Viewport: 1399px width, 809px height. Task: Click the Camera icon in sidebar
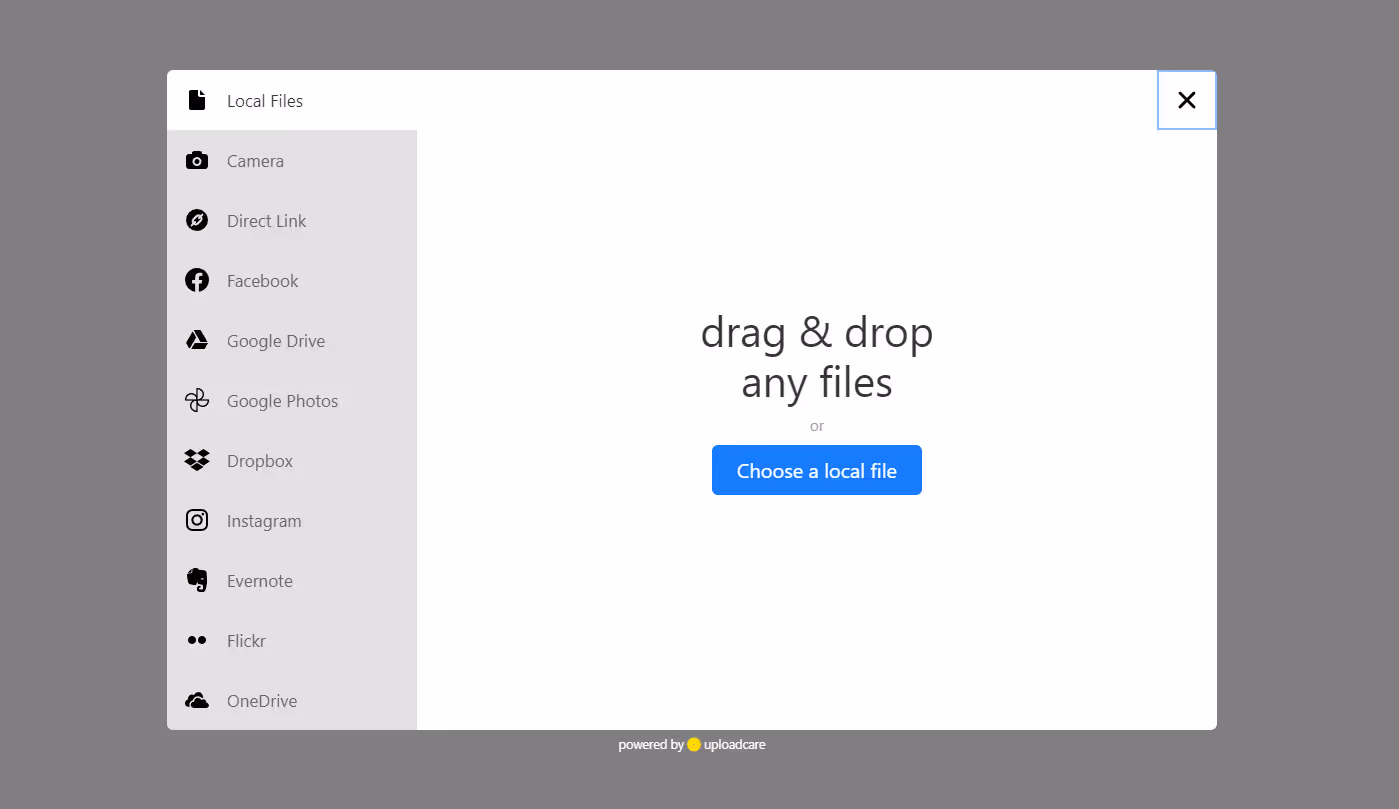click(x=197, y=160)
